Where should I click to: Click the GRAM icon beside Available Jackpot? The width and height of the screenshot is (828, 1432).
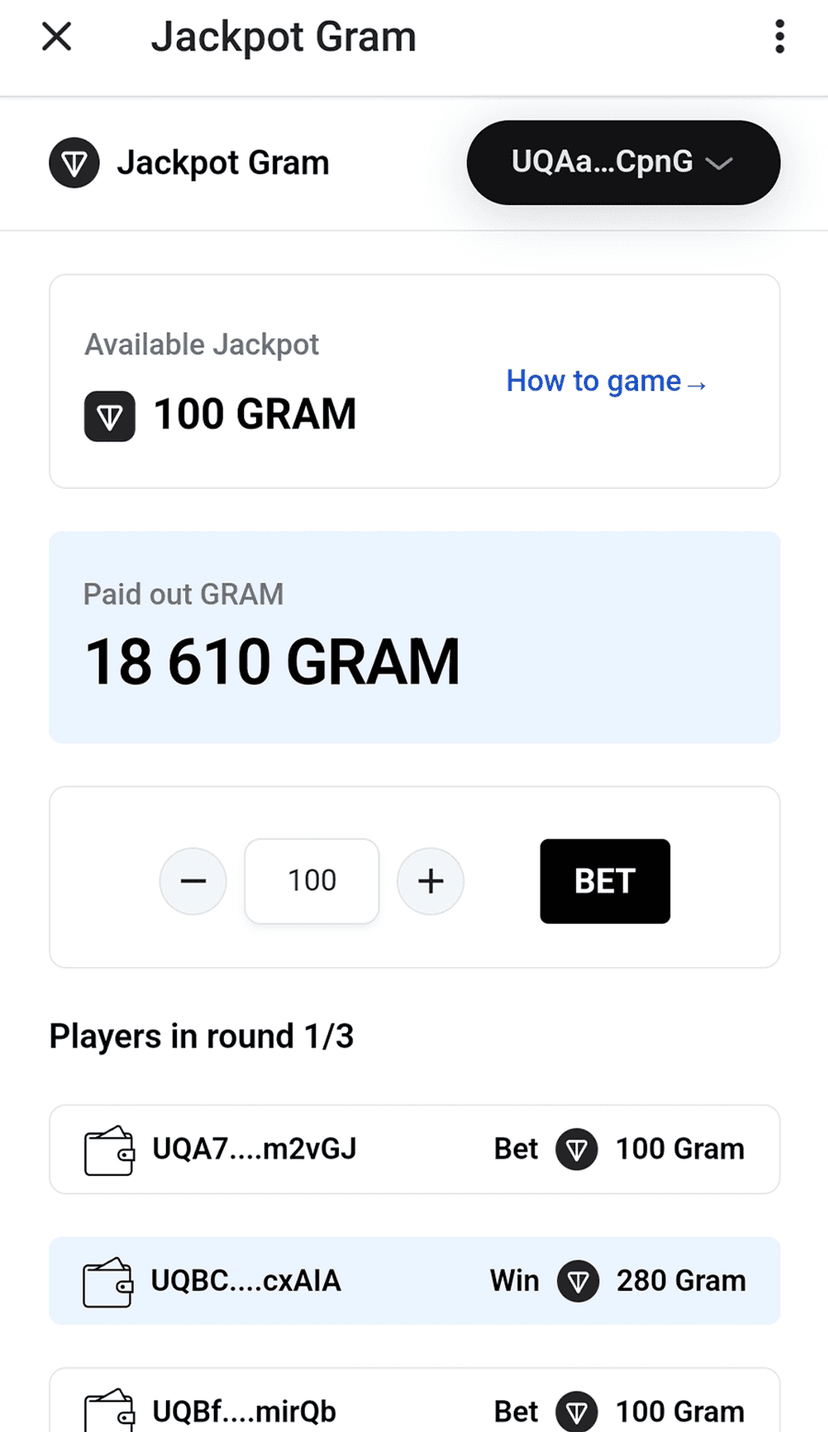[x=110, y=415]
